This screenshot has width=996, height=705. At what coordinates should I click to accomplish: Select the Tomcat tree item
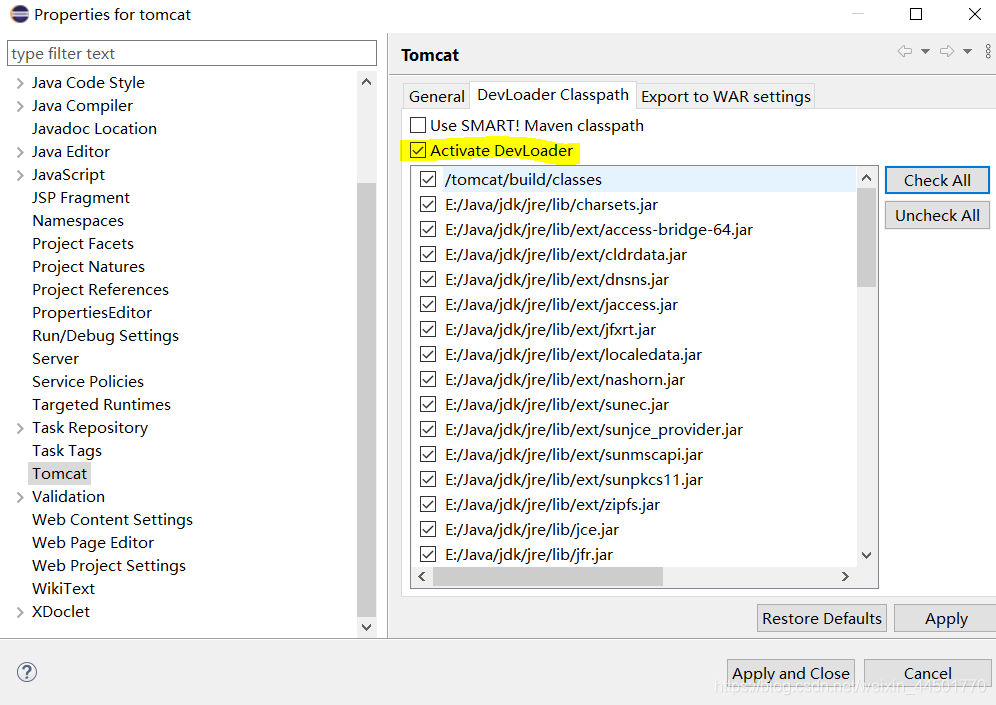point(60,474)
